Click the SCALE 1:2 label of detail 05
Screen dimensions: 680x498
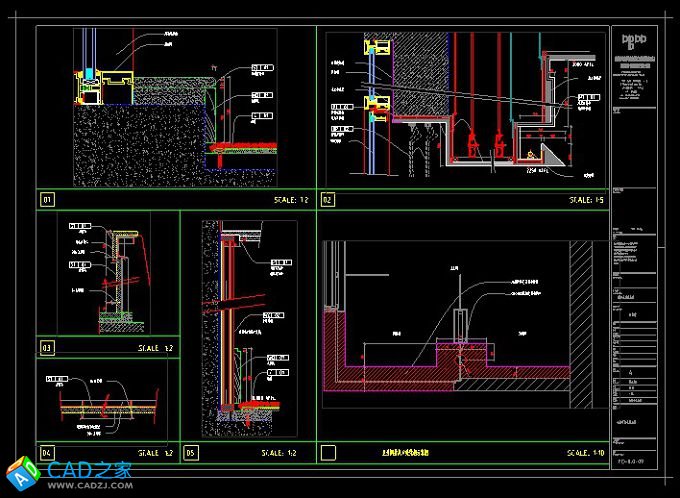pos(278,453)
